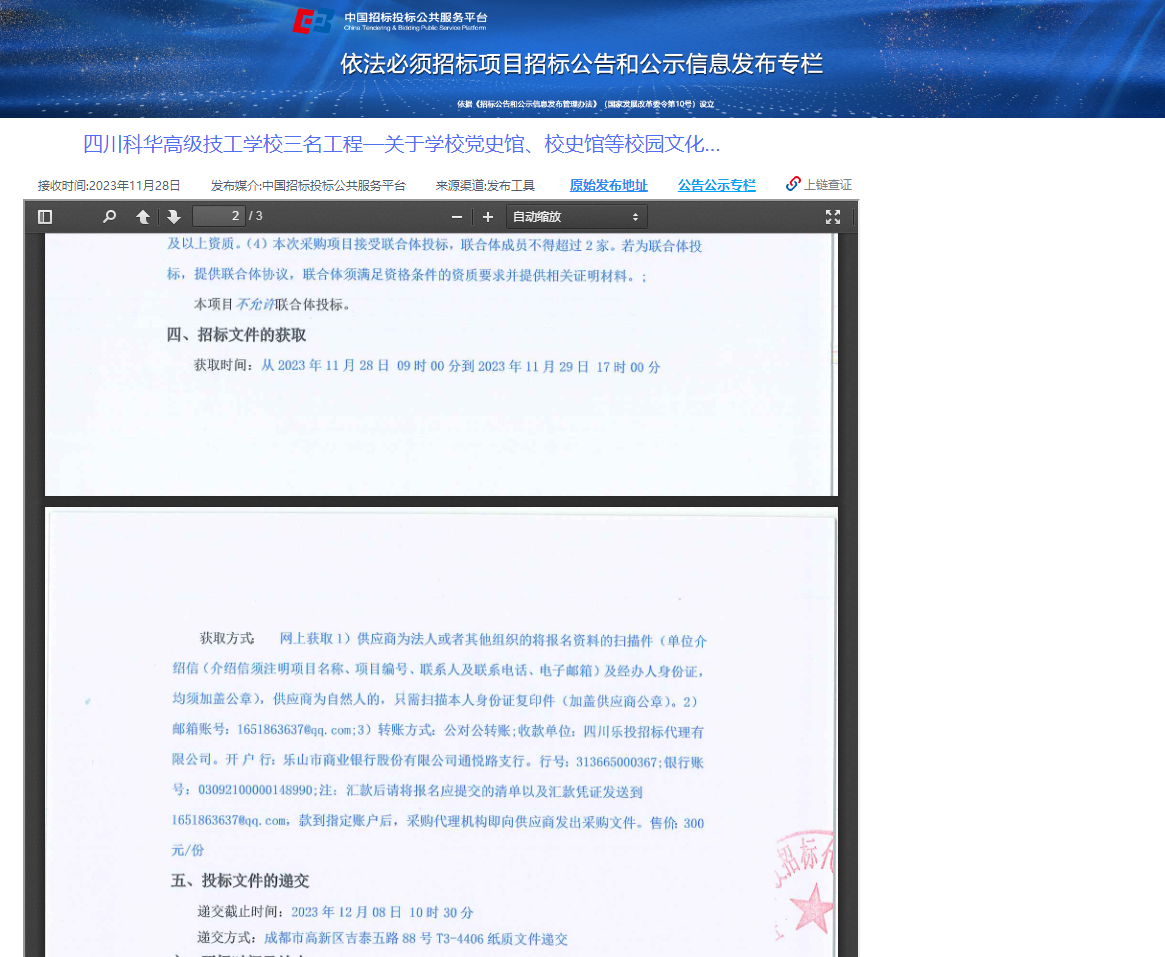Click the 递交方式 address line
Viewport: 1165px width, 957px height.
click(383, 938)
